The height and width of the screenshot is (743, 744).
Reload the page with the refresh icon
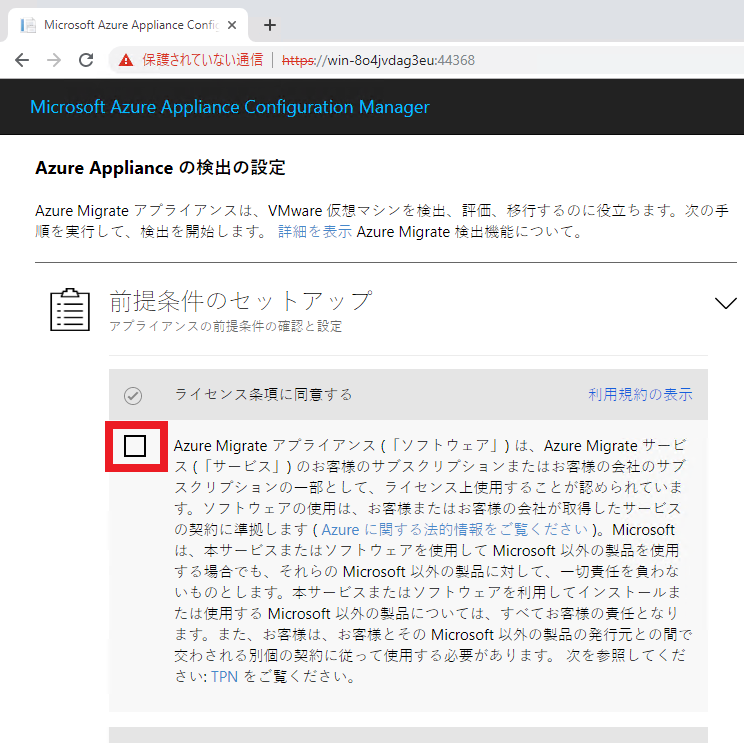pyautogui.click(x=86, y=60)
